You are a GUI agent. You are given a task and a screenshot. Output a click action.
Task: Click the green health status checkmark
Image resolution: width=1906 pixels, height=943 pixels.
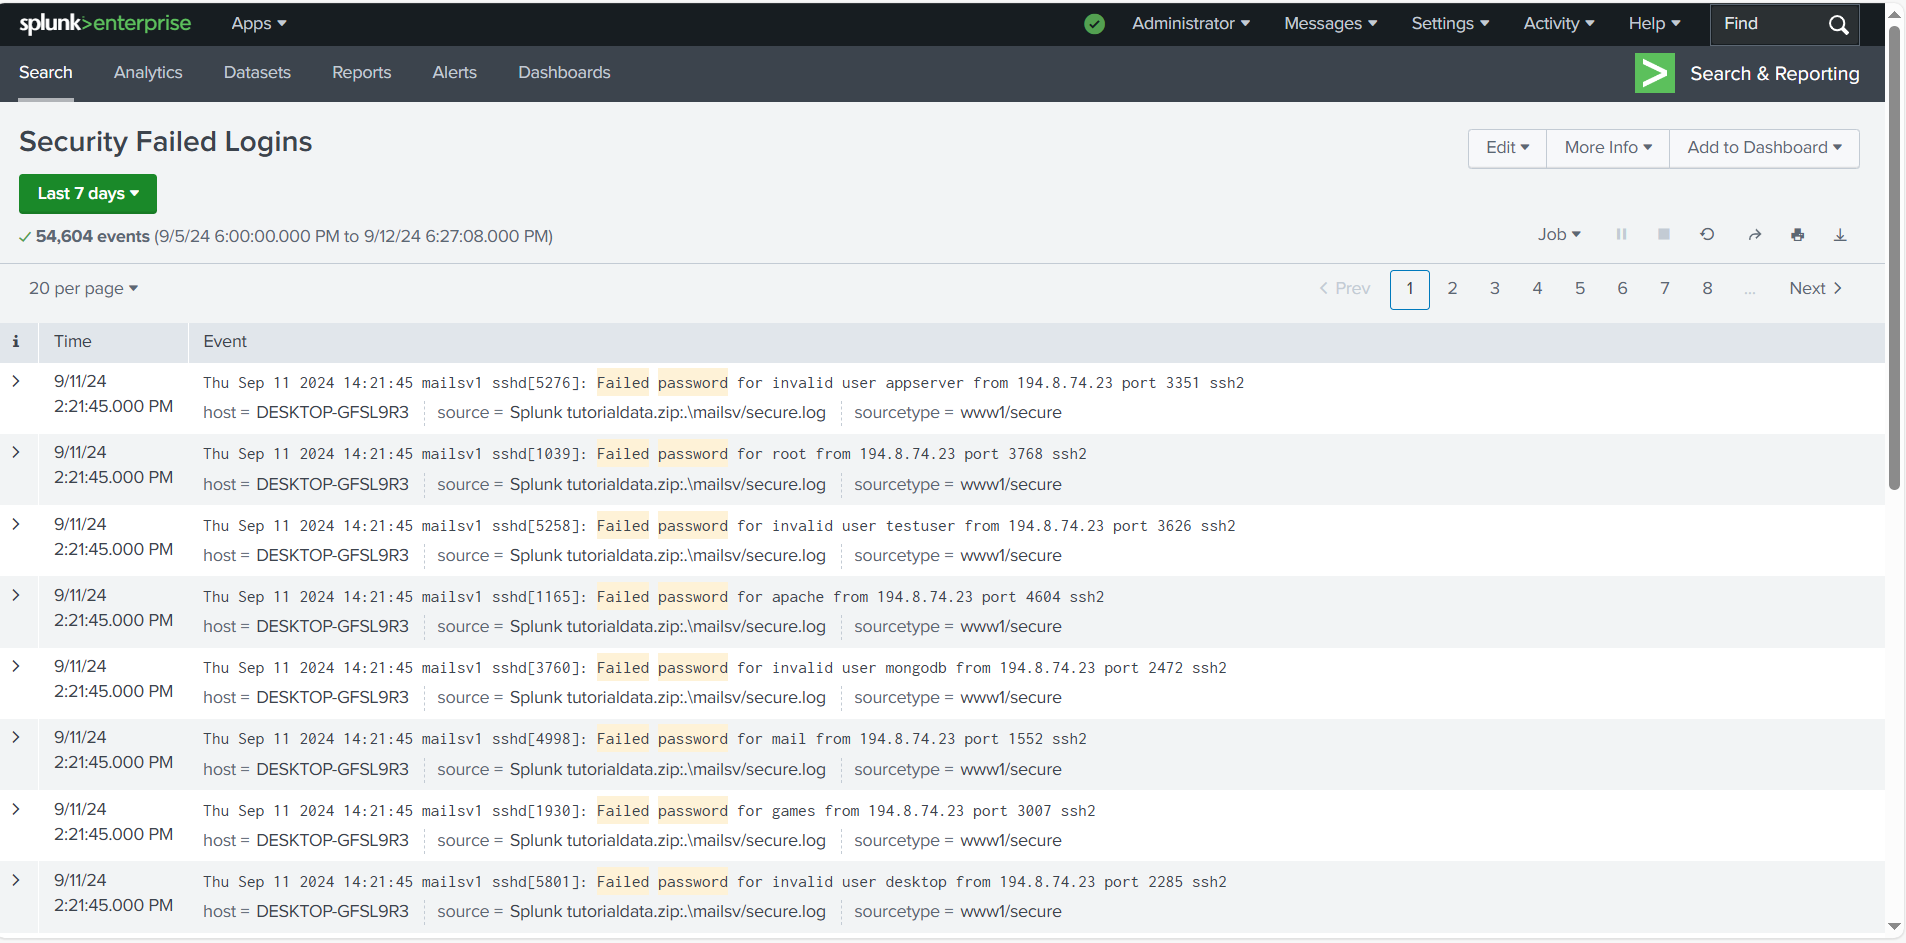[1093, 24]
